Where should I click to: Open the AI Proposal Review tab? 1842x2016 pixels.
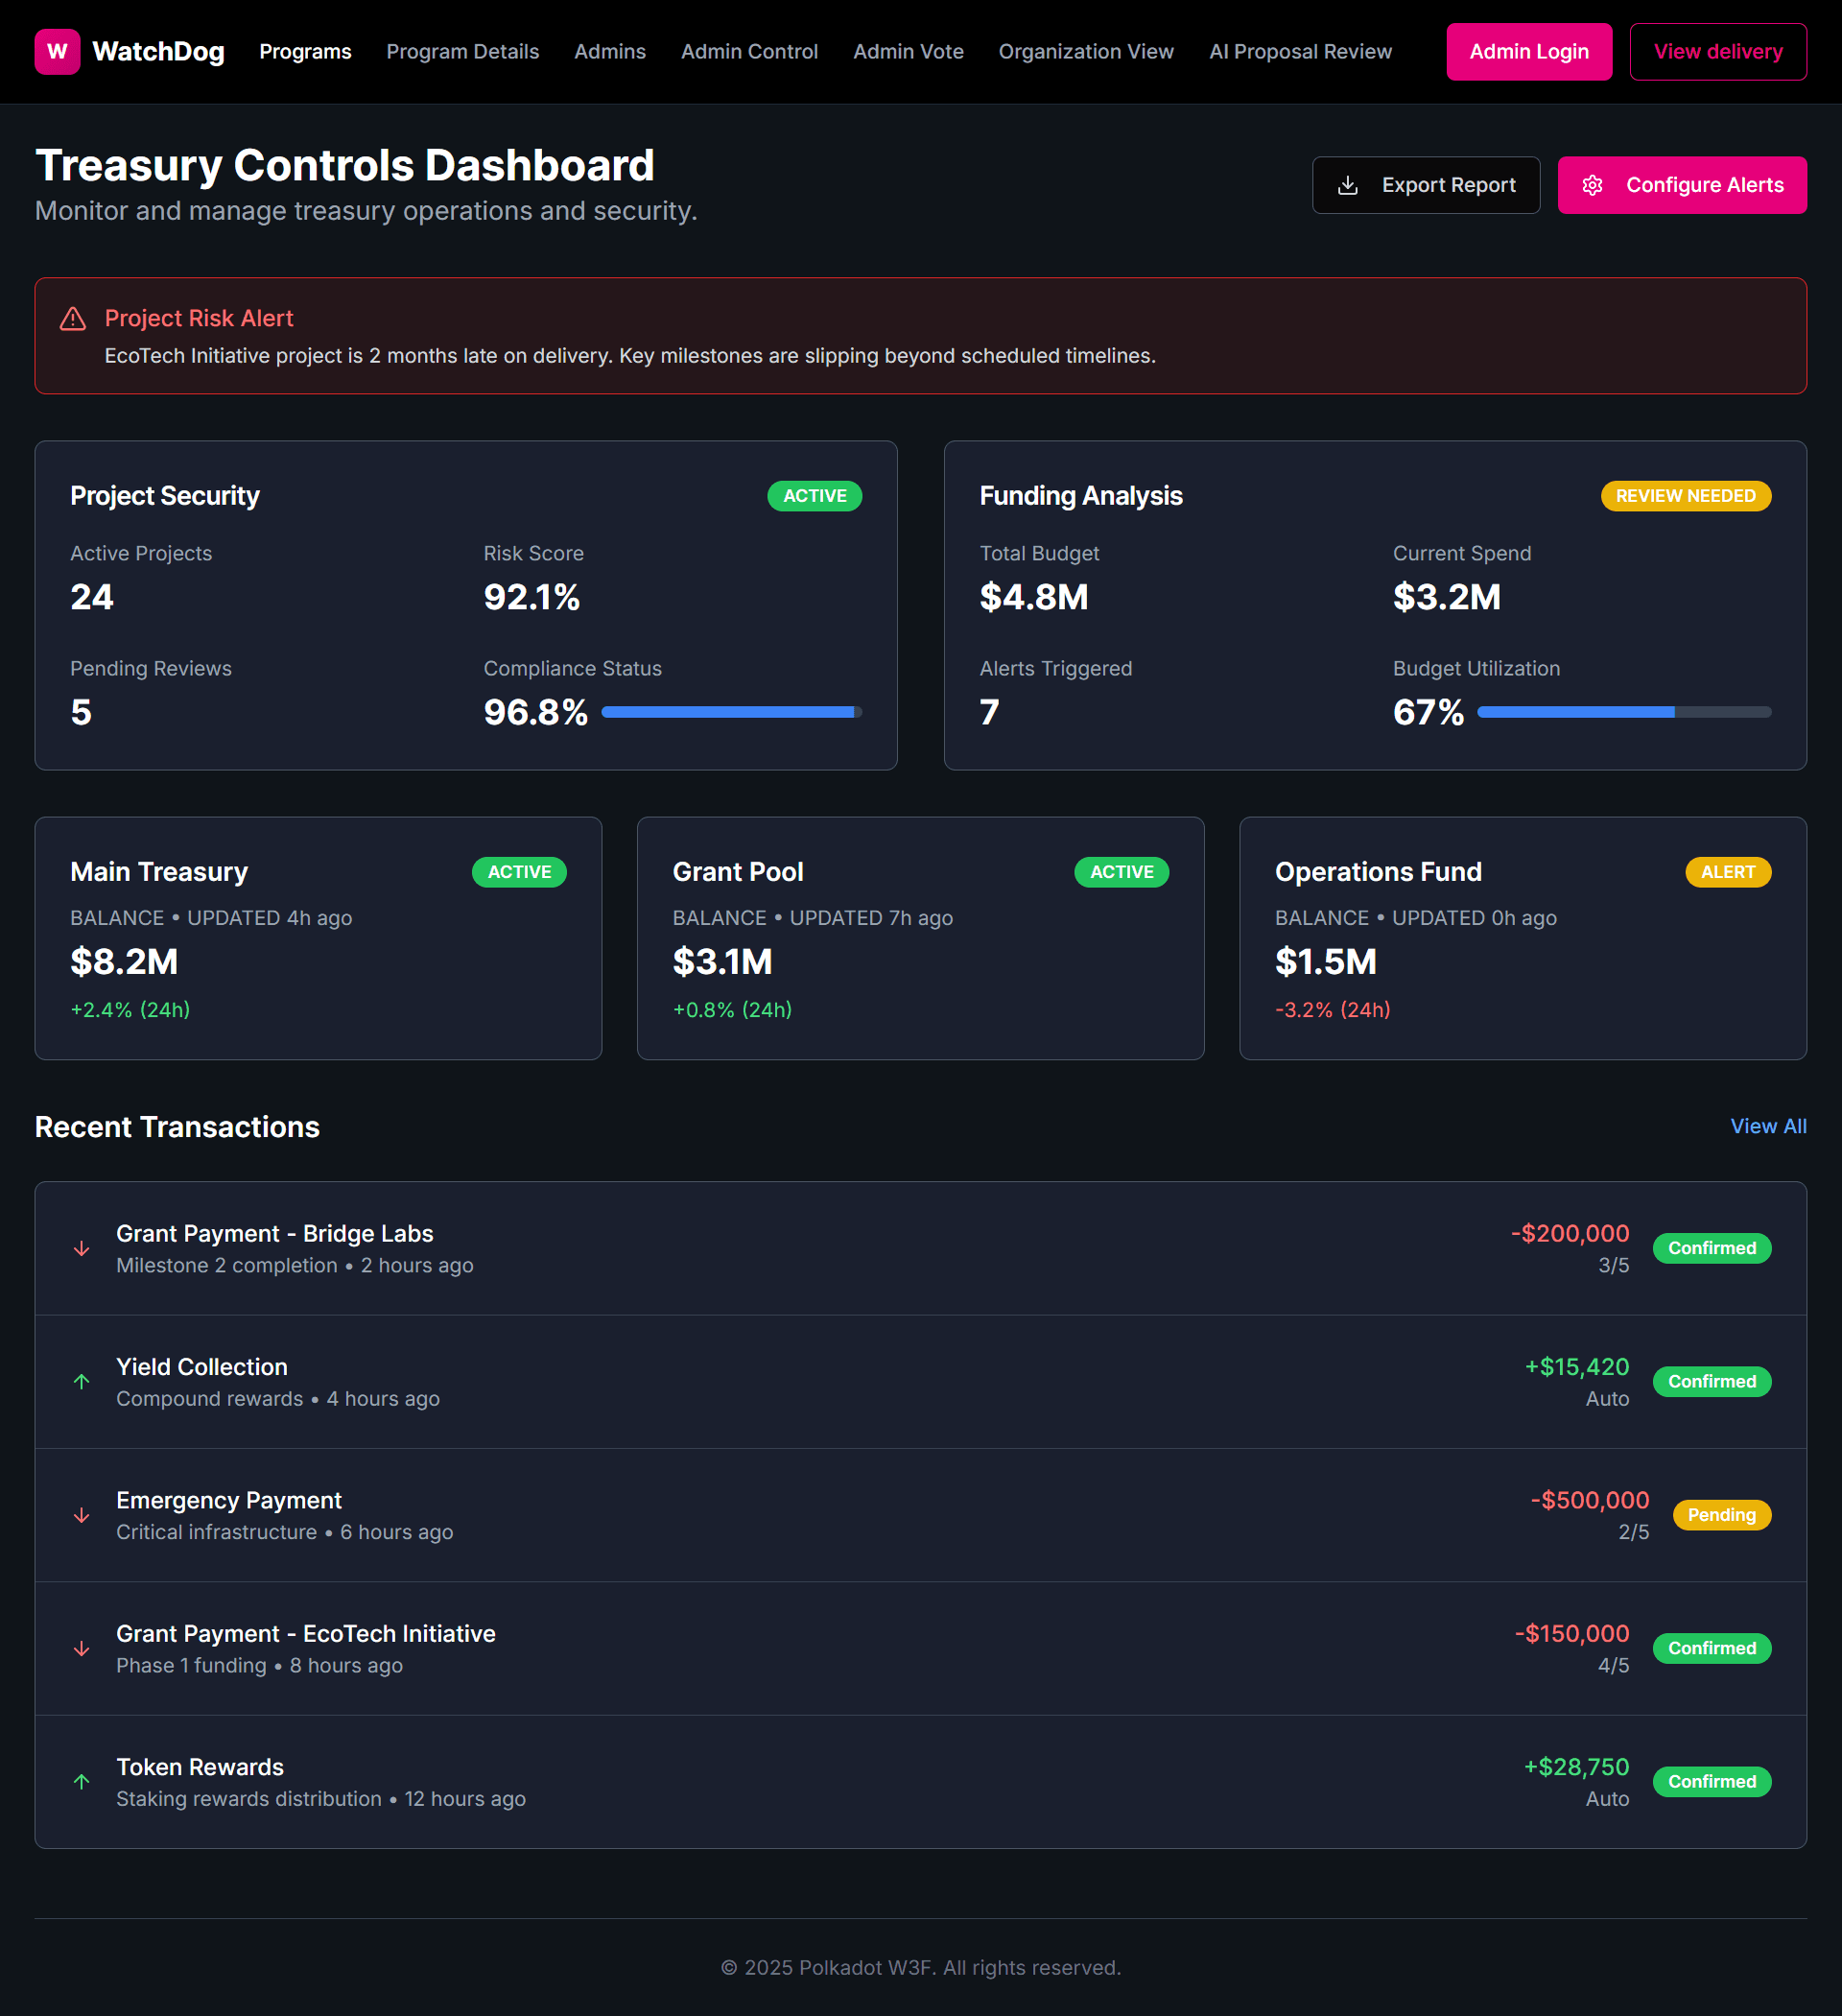pos(1299,52)
